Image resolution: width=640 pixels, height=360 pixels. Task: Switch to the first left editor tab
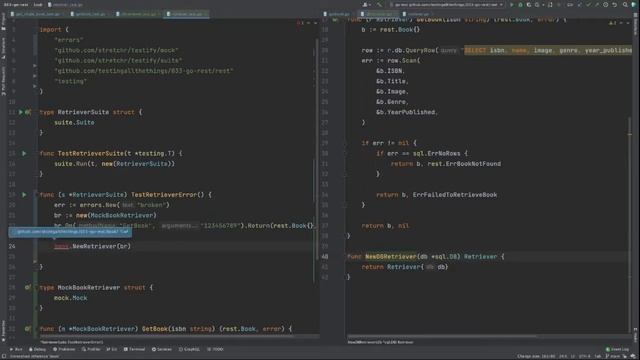[37, 14]
